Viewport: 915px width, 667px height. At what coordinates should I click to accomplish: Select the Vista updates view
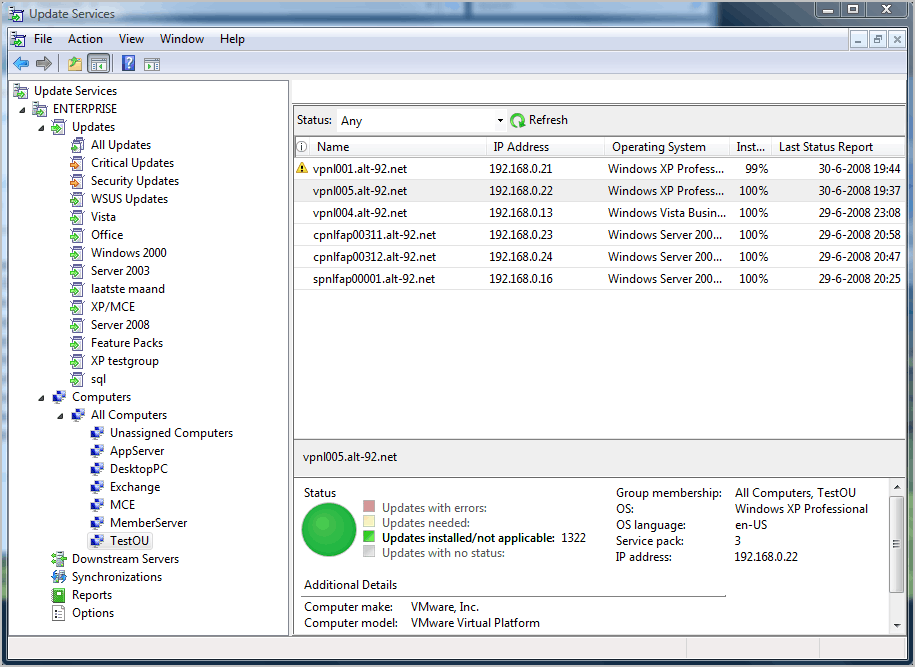pos(103,217)
